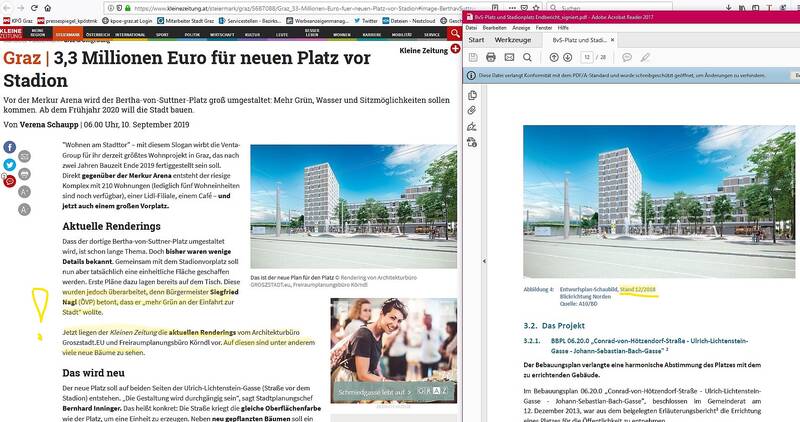
Task: Open Fenster menu in Acrobat
Action: (x=543, y=28)
